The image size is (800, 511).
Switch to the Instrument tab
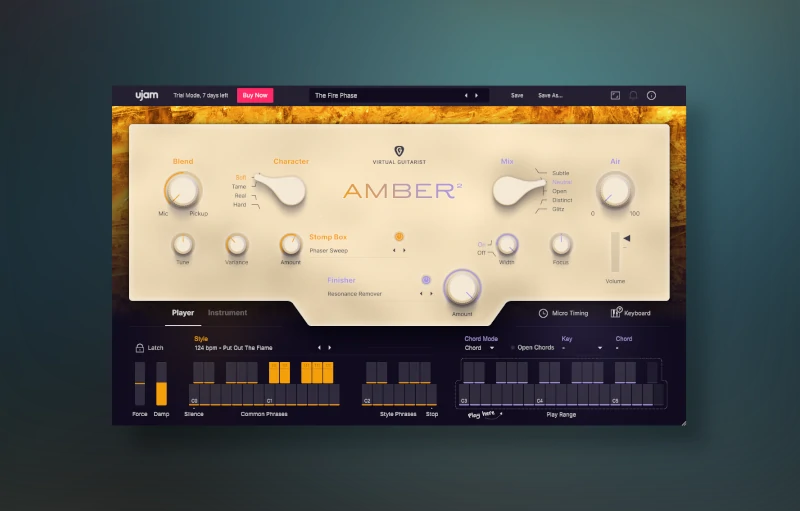[228, 313]
